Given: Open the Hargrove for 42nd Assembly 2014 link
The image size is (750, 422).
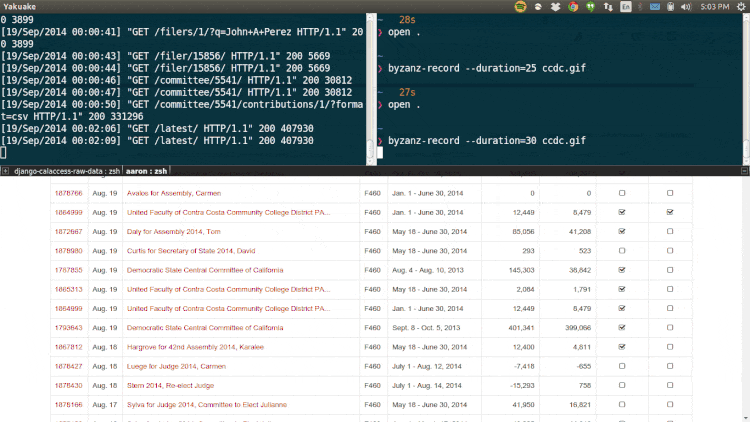Looking at the screenshot, I should pos(195,347).
